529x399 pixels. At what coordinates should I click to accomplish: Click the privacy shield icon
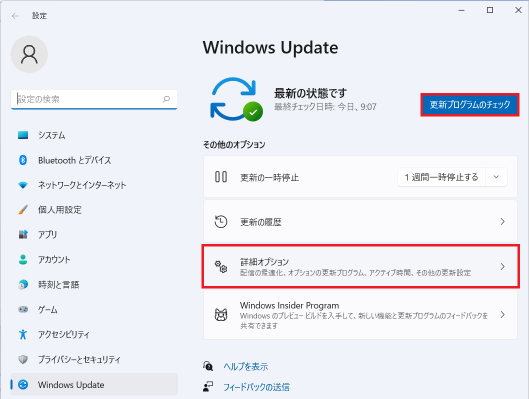point(23,359)
